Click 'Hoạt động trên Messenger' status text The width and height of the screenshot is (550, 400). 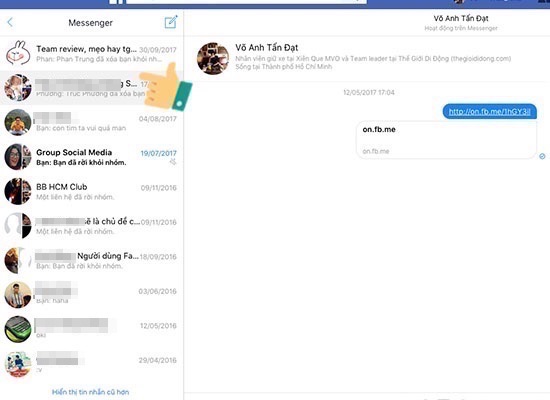[x=461, y=28]
